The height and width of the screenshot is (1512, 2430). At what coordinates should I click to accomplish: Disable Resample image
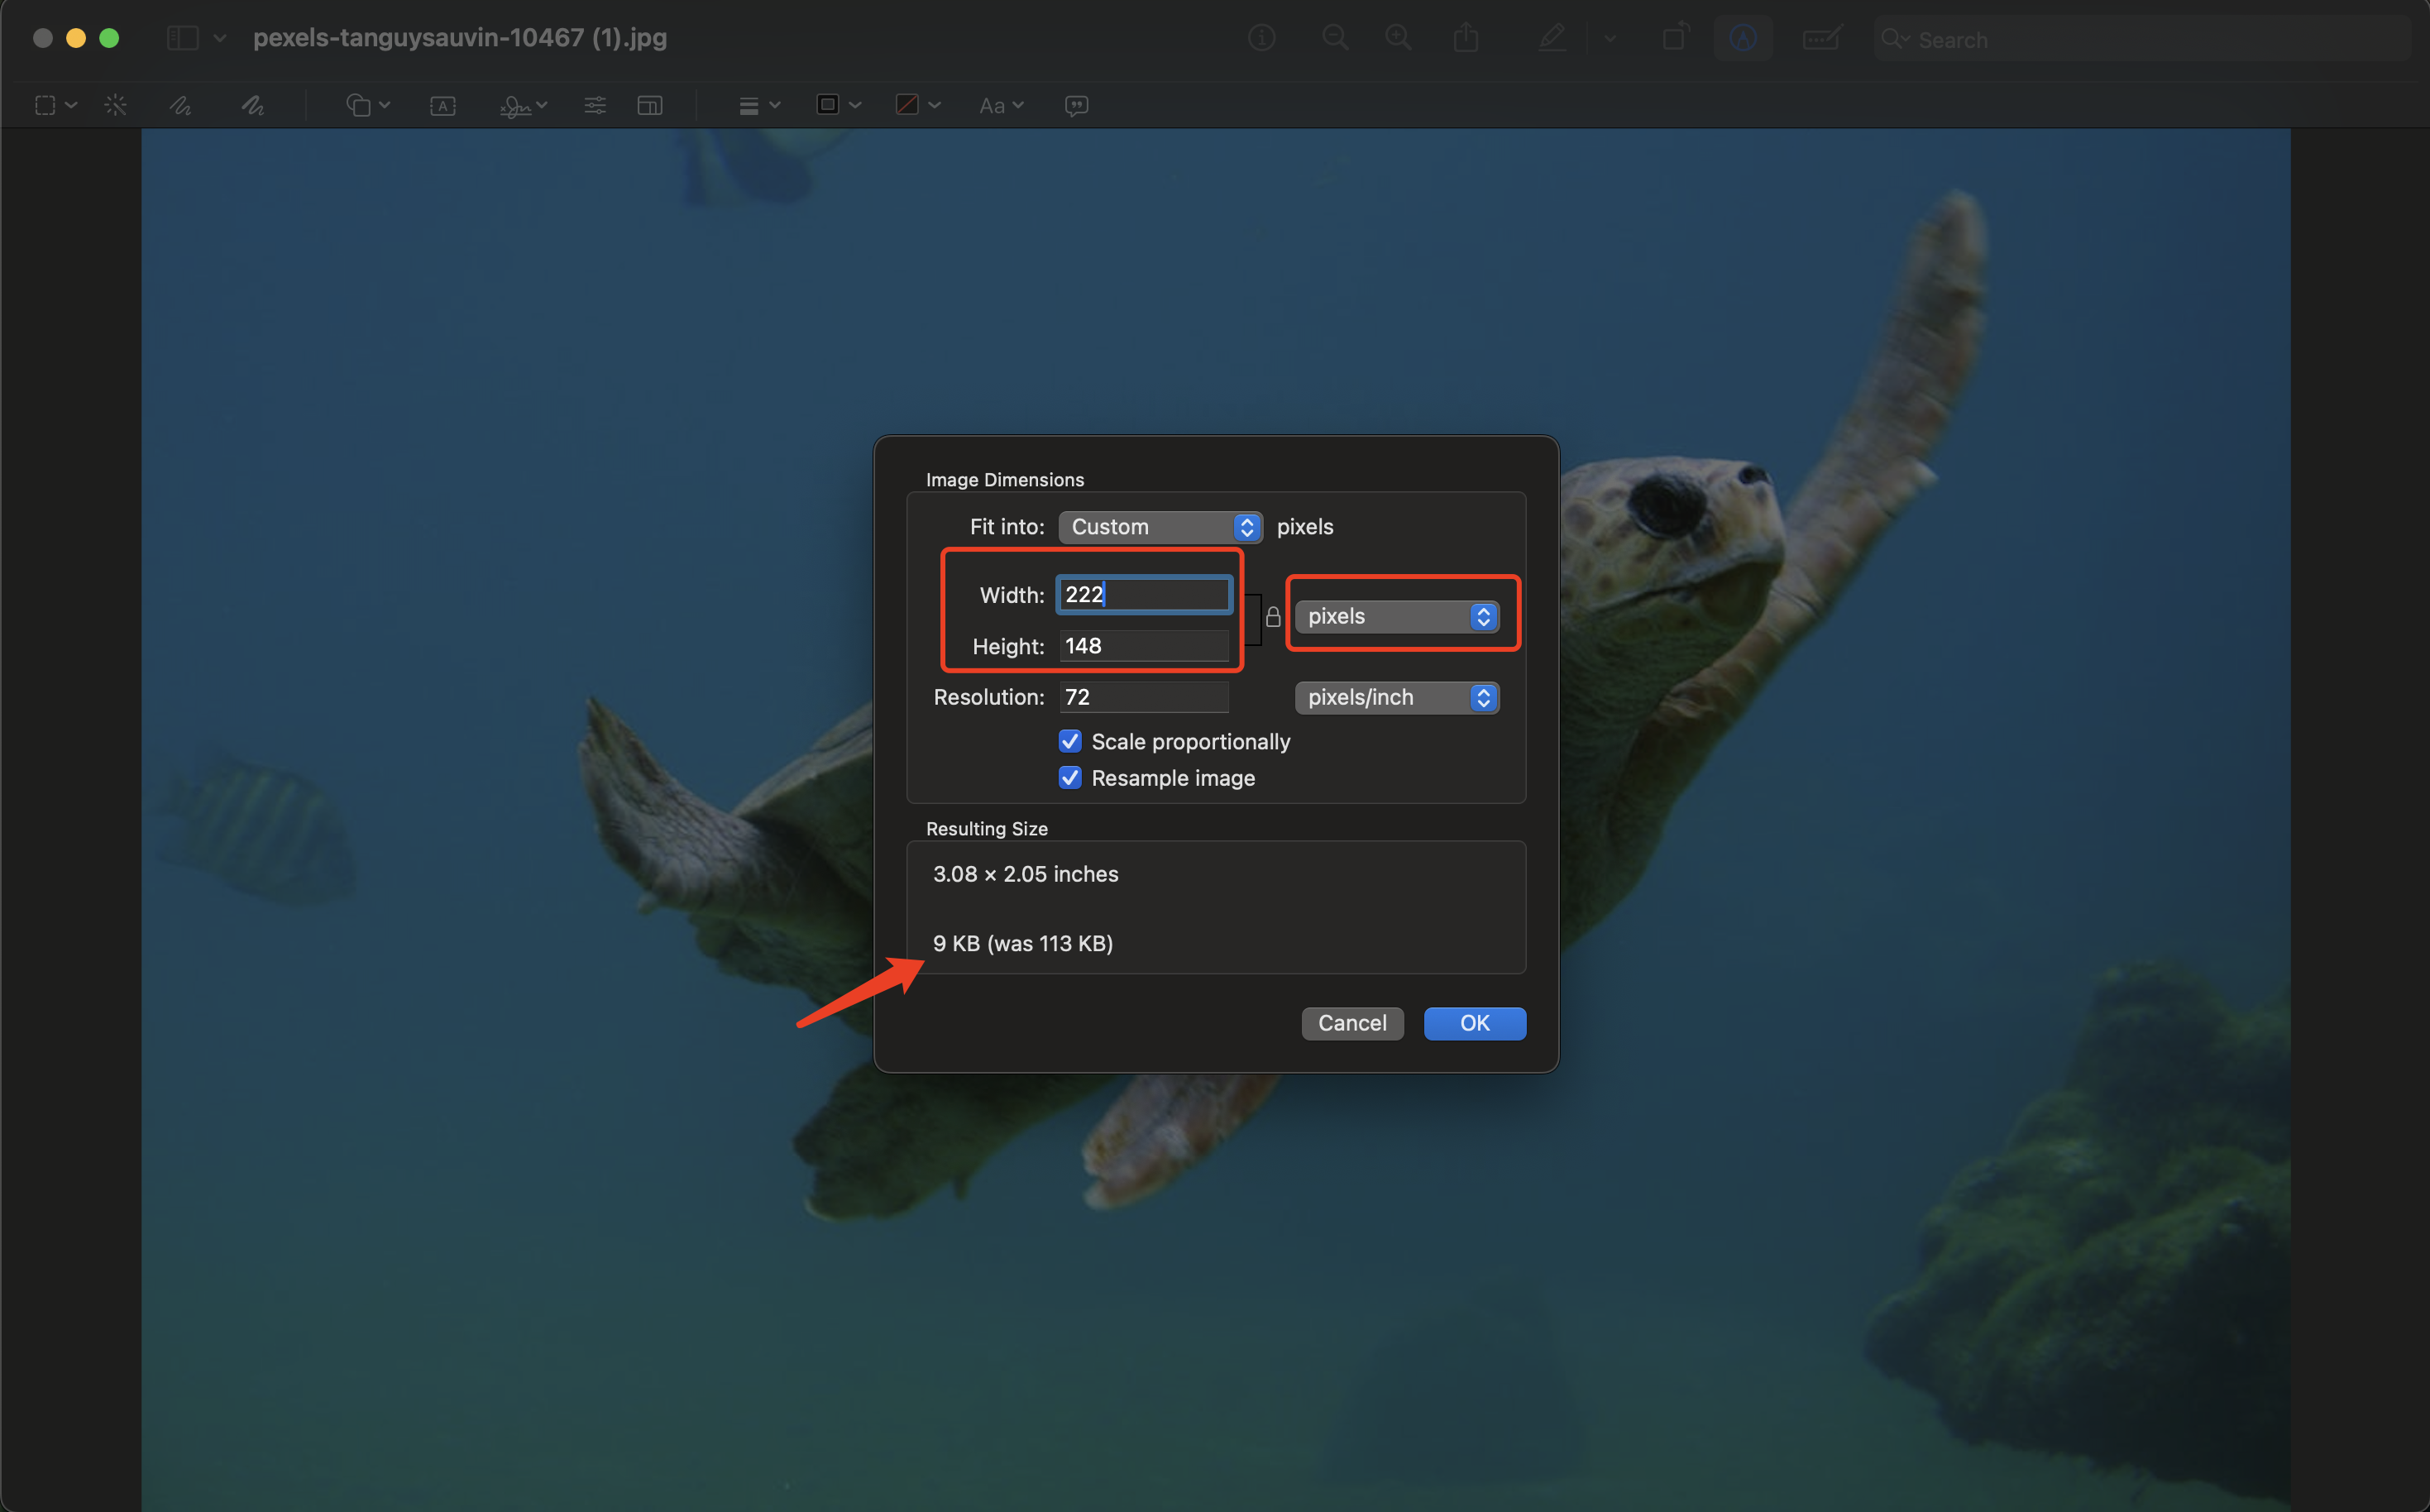pos(1070,778)
